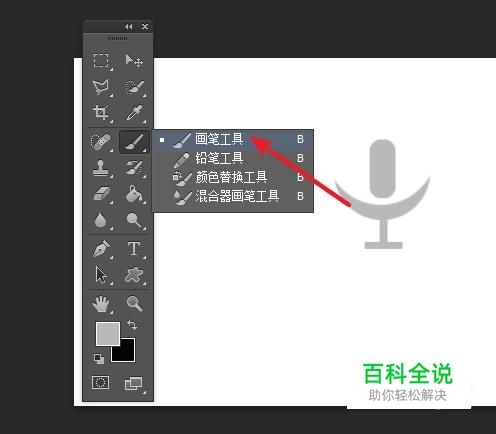Screen dimensions: 496x434
Task: Select the Rectangular Marquee tool
Action: coord(101,61)
